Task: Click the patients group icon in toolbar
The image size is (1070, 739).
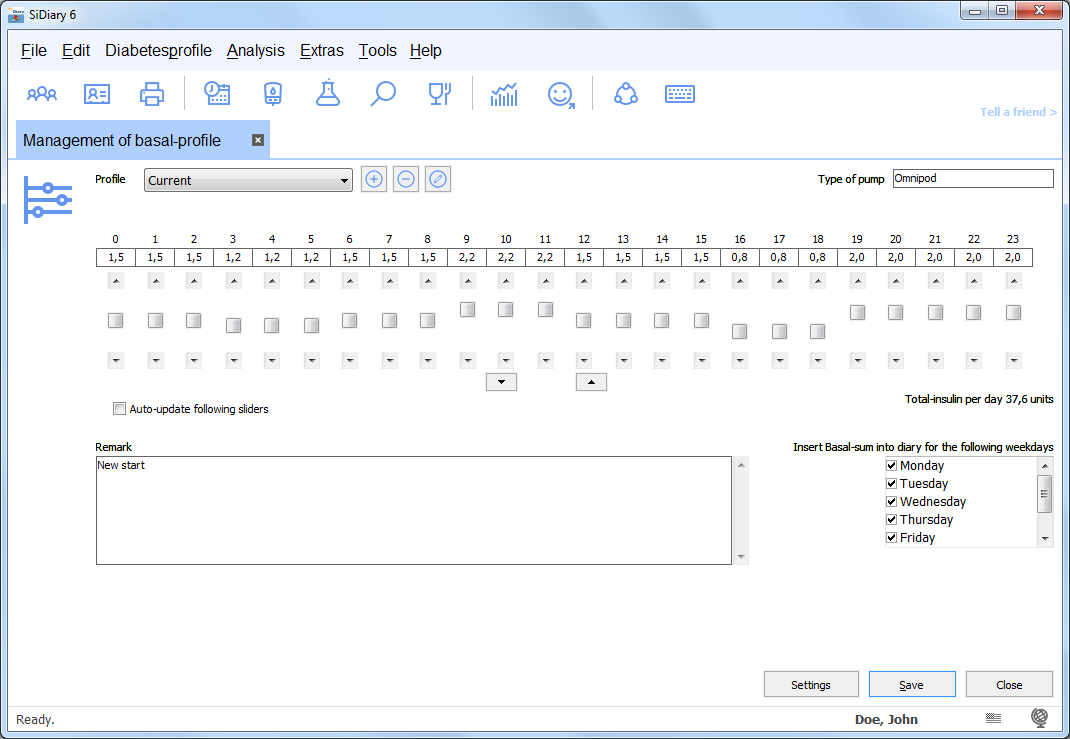Action: click(42, 94)
